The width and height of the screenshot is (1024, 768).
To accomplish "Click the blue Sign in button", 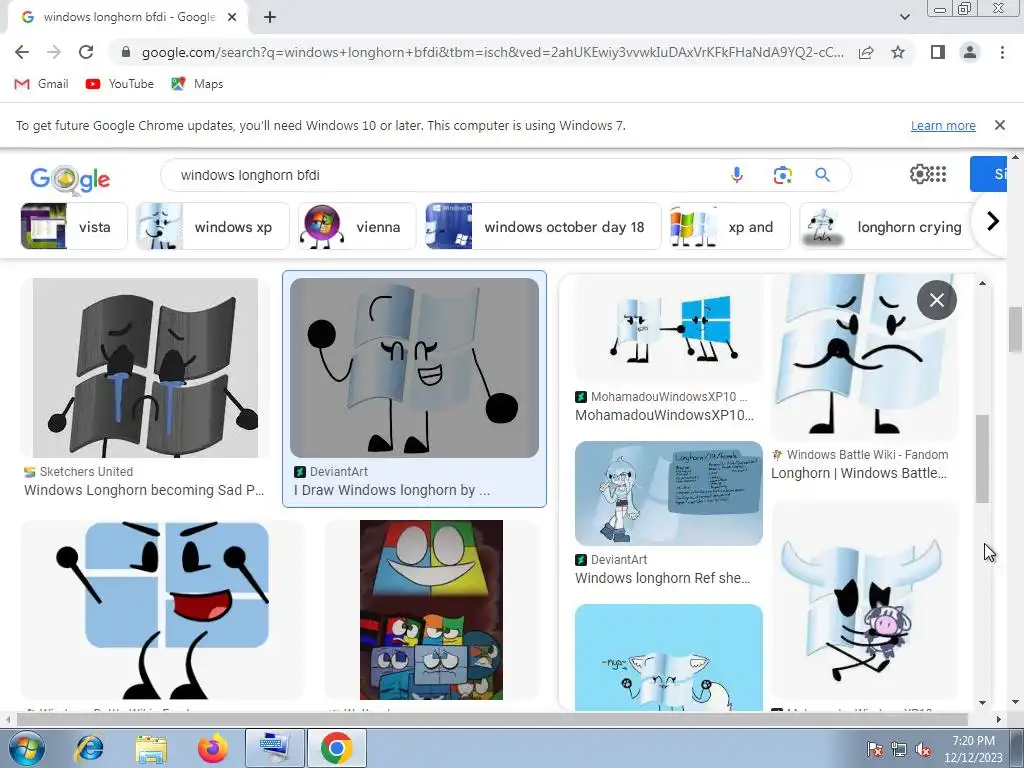I will click(989, 174).
